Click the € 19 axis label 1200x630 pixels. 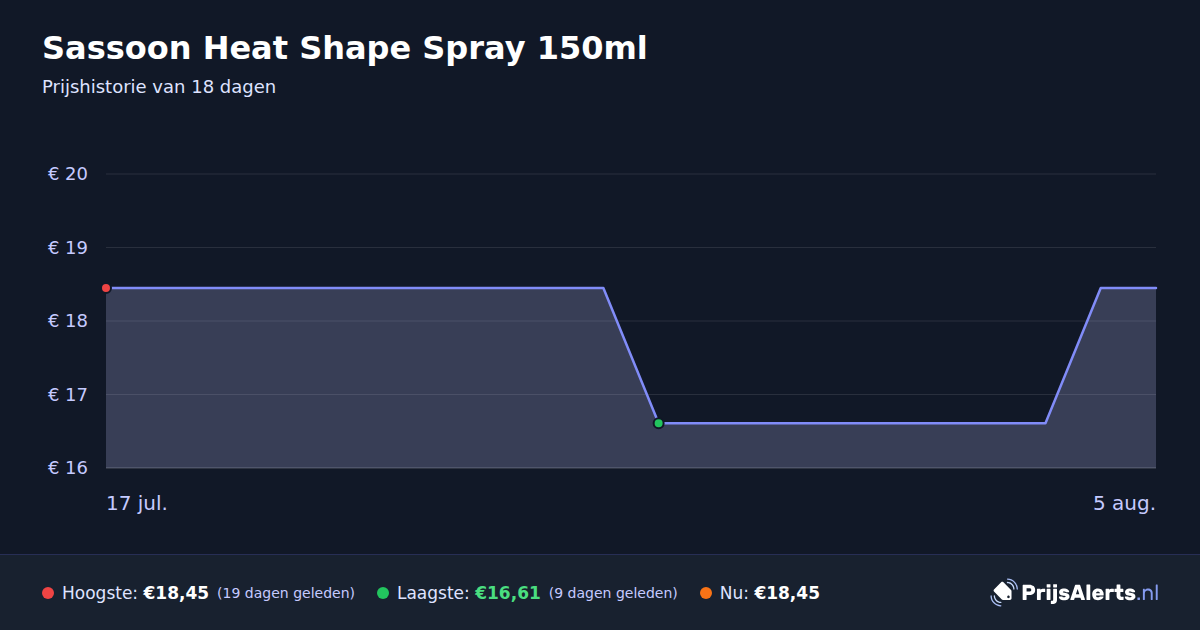point(68,247)
